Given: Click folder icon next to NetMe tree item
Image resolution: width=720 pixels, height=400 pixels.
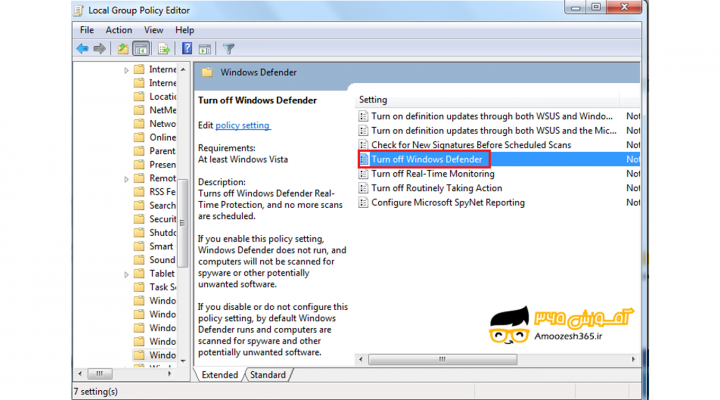Looking at the screenshot, I should pos(139,110).
